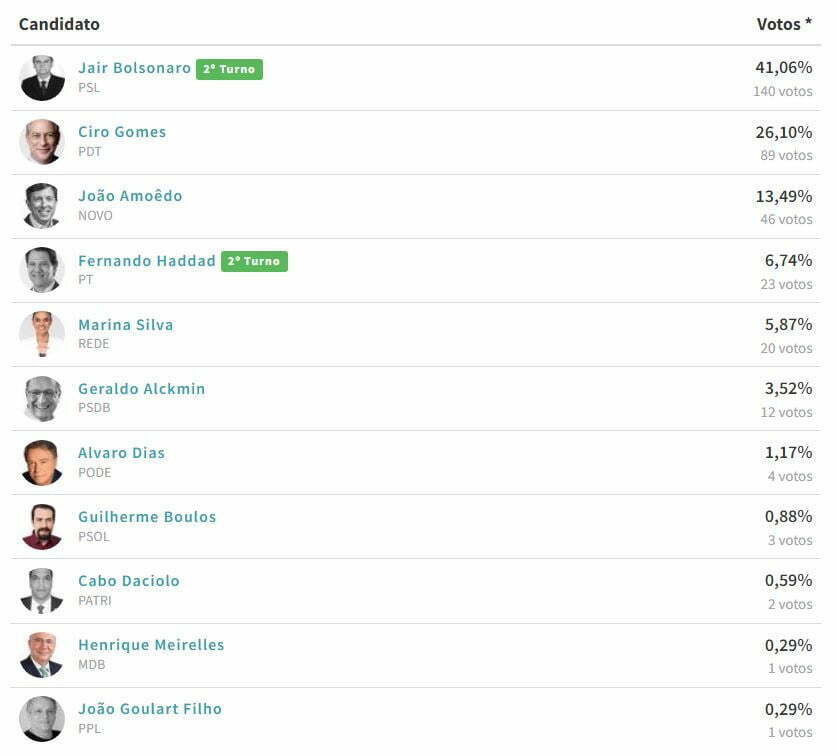
Task: Click Henrique Meirelles' portrait thumbnail
Action: pyautogui.click(x=42, y=655)
